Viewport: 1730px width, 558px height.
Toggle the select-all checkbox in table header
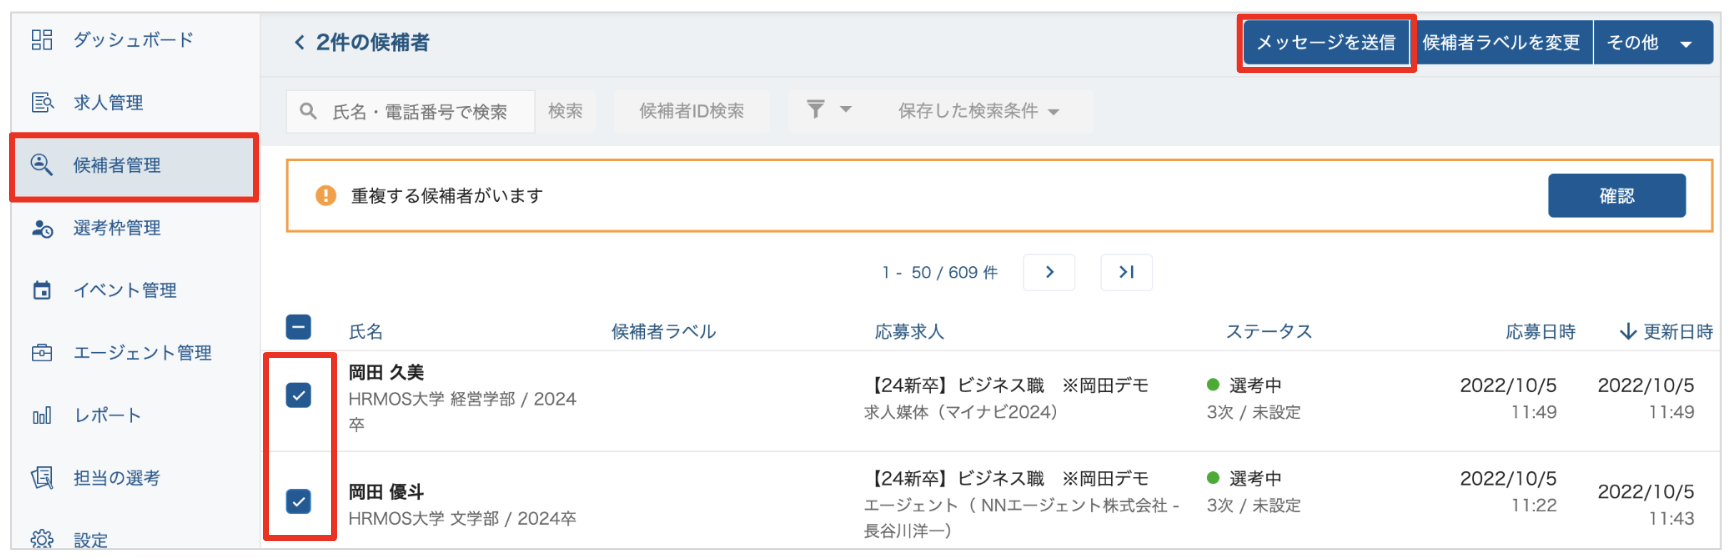point(299,327)
